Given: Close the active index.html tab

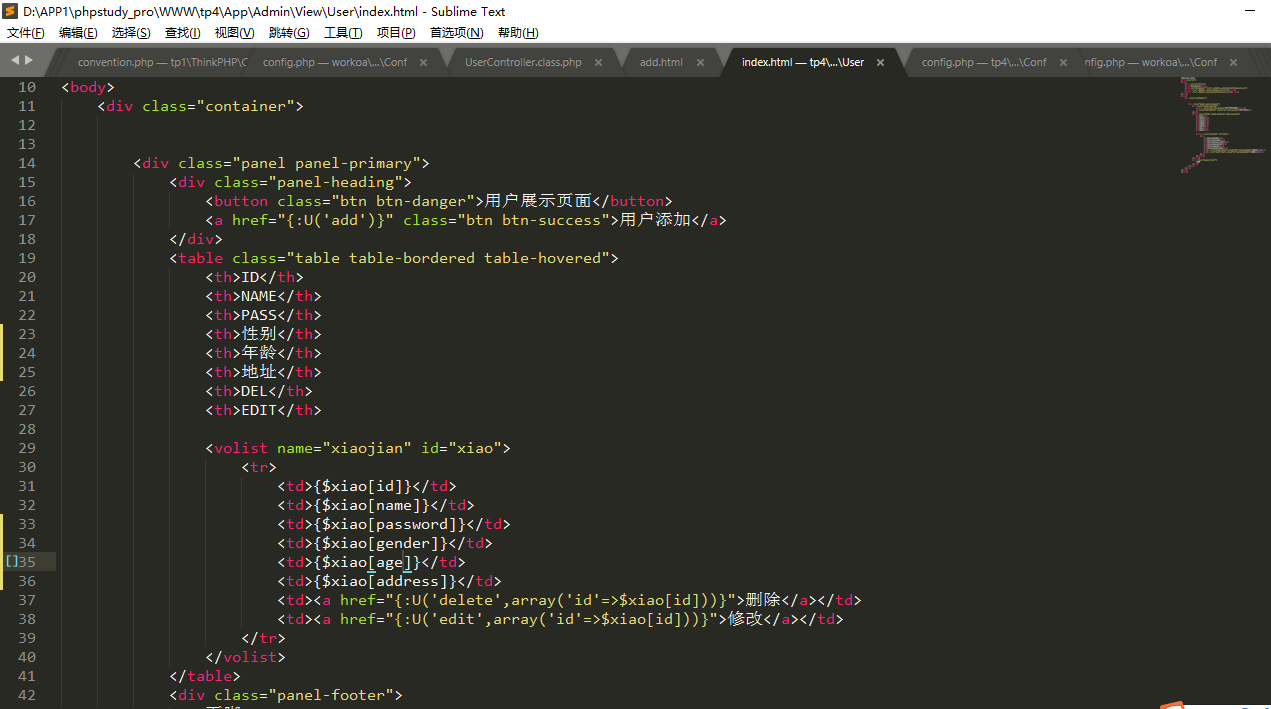Looking at the screenshot, I should 880,62.
